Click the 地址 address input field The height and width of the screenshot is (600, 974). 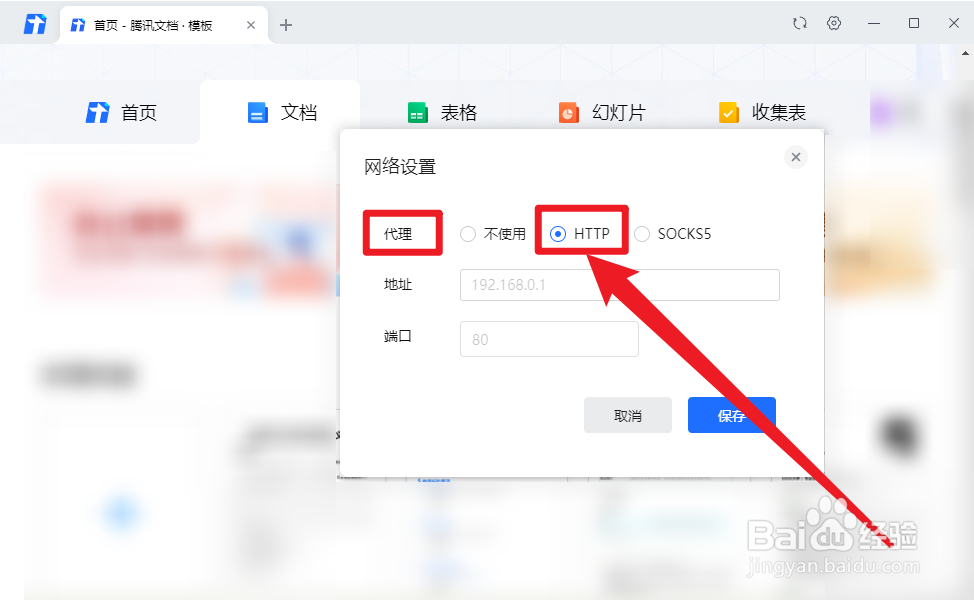(619, 285)
